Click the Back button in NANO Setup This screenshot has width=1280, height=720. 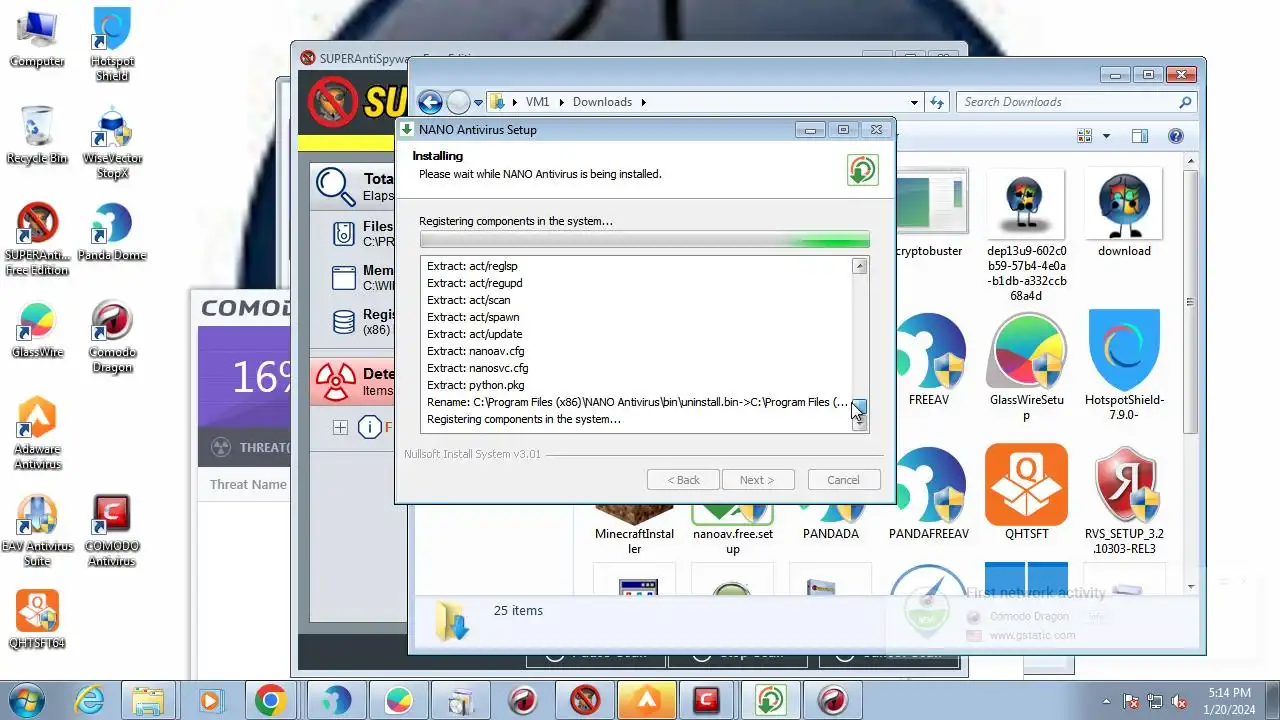pos(683,480)
